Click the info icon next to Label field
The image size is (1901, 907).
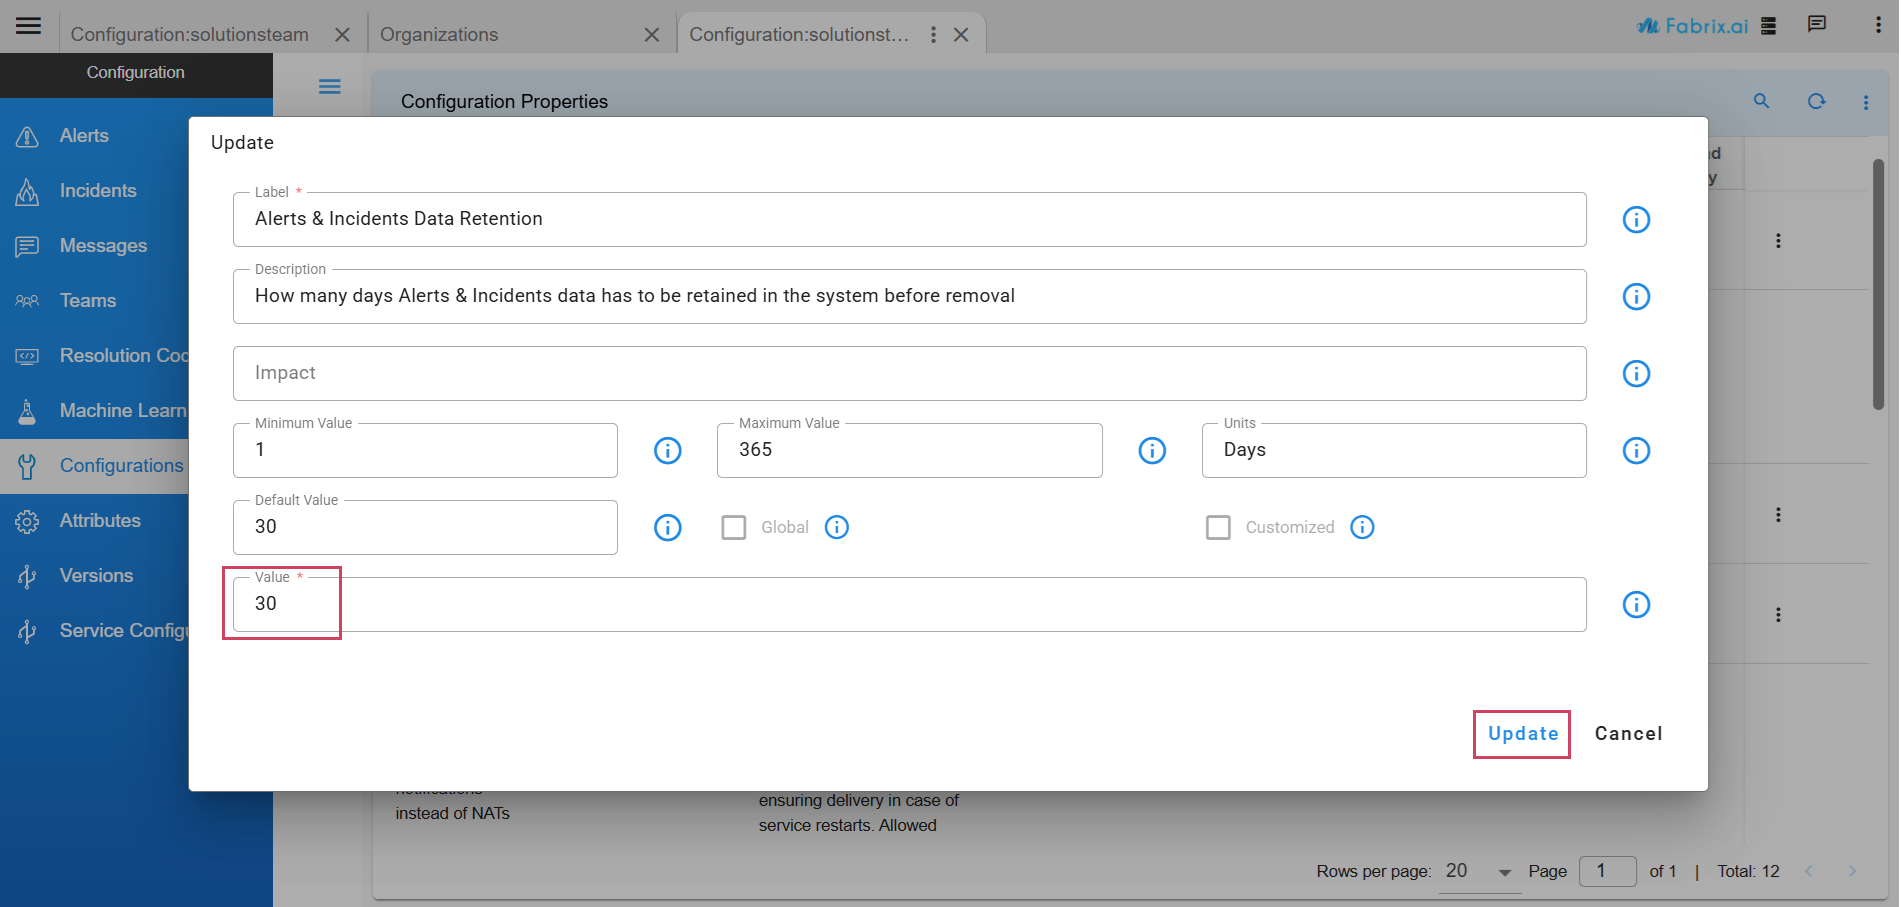tap(1635, 220)
